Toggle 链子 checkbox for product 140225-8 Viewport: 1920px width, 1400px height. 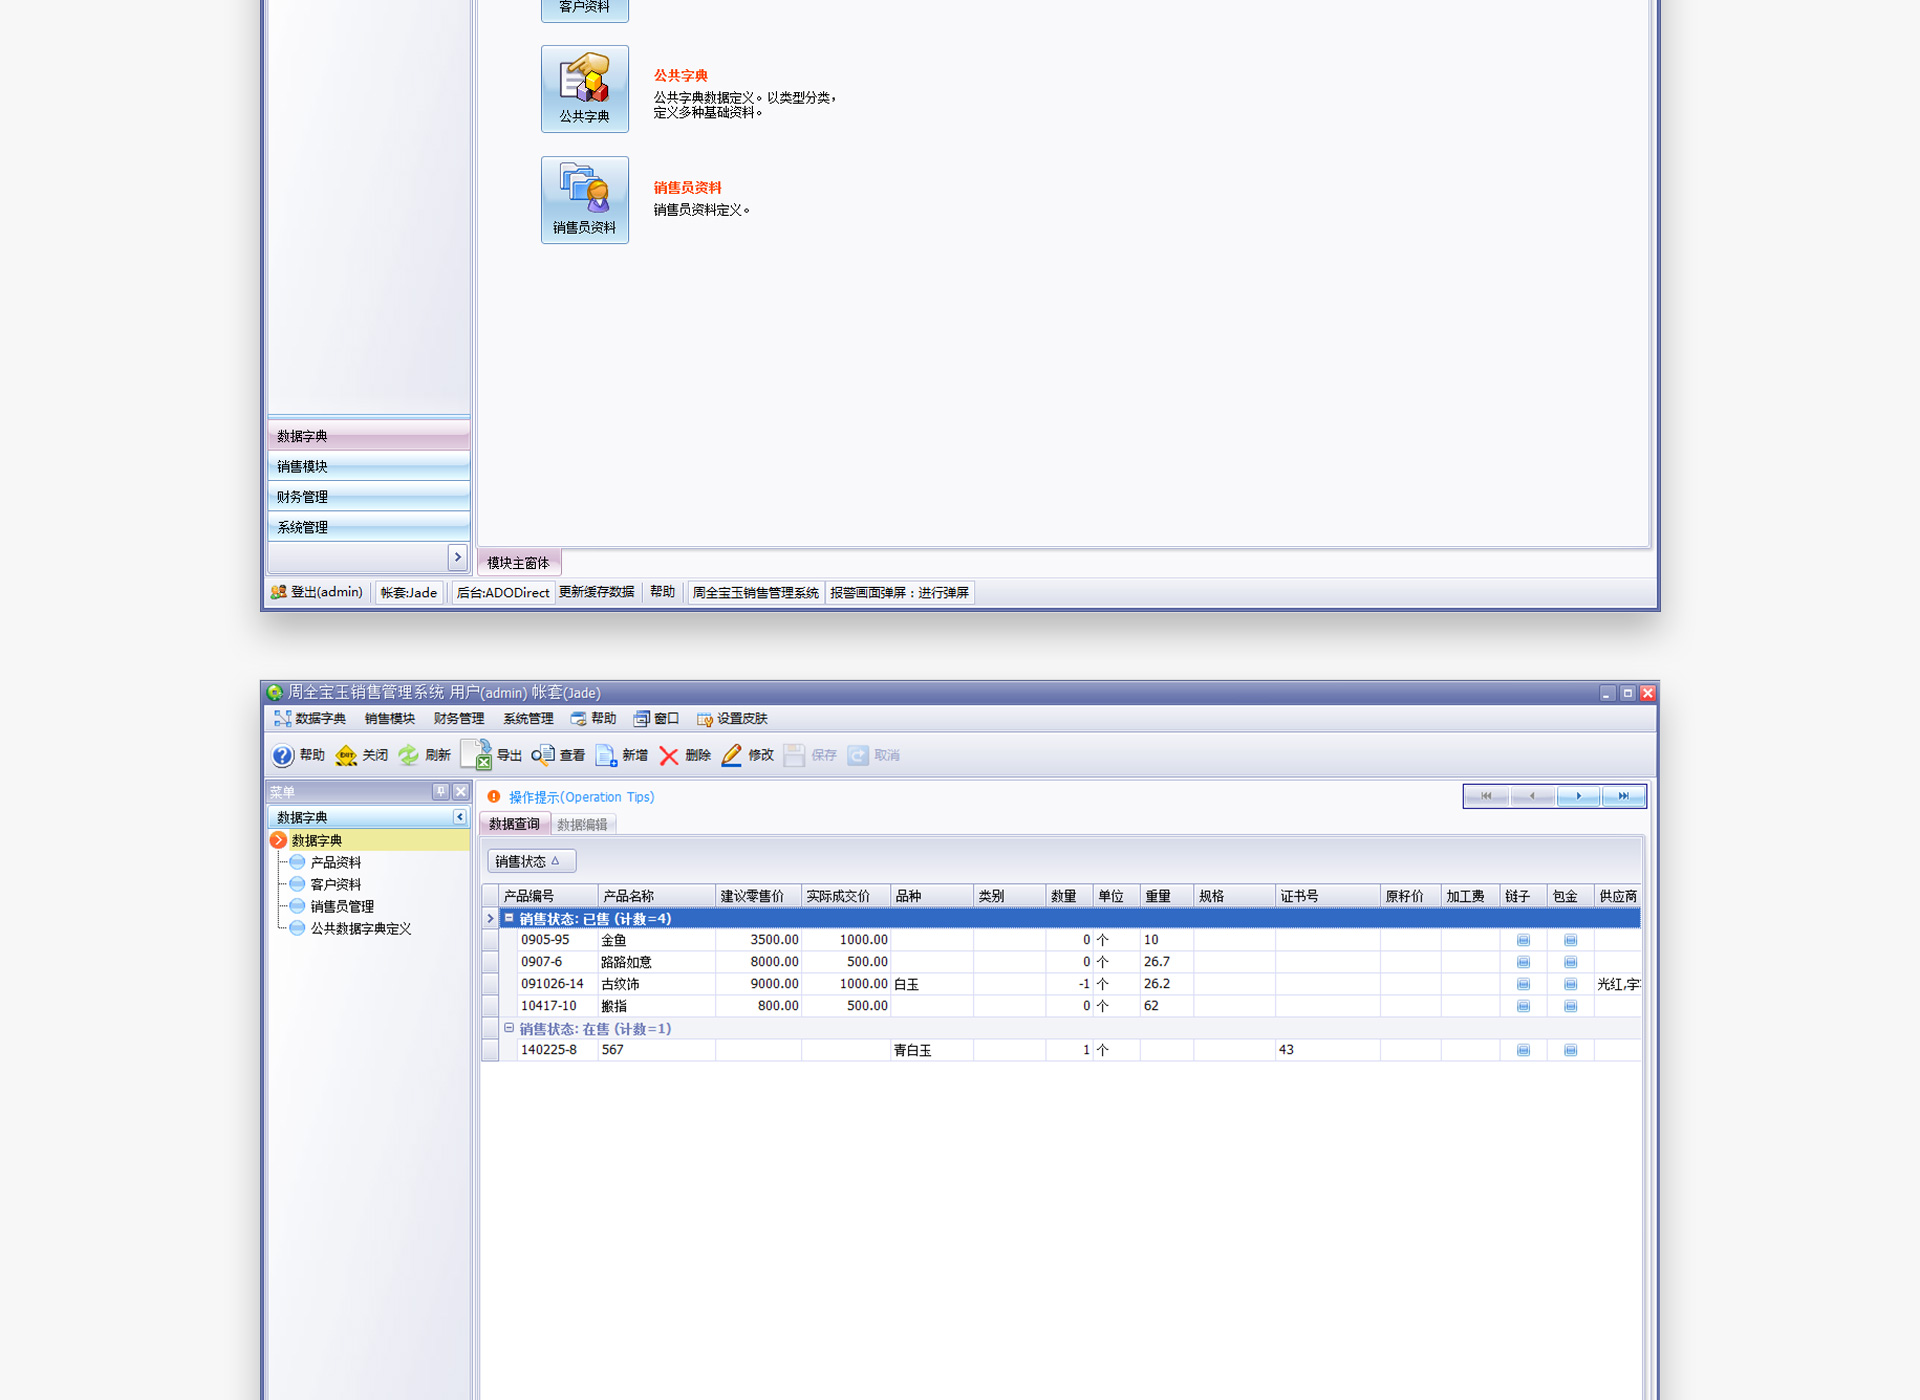point(1523,1050)
